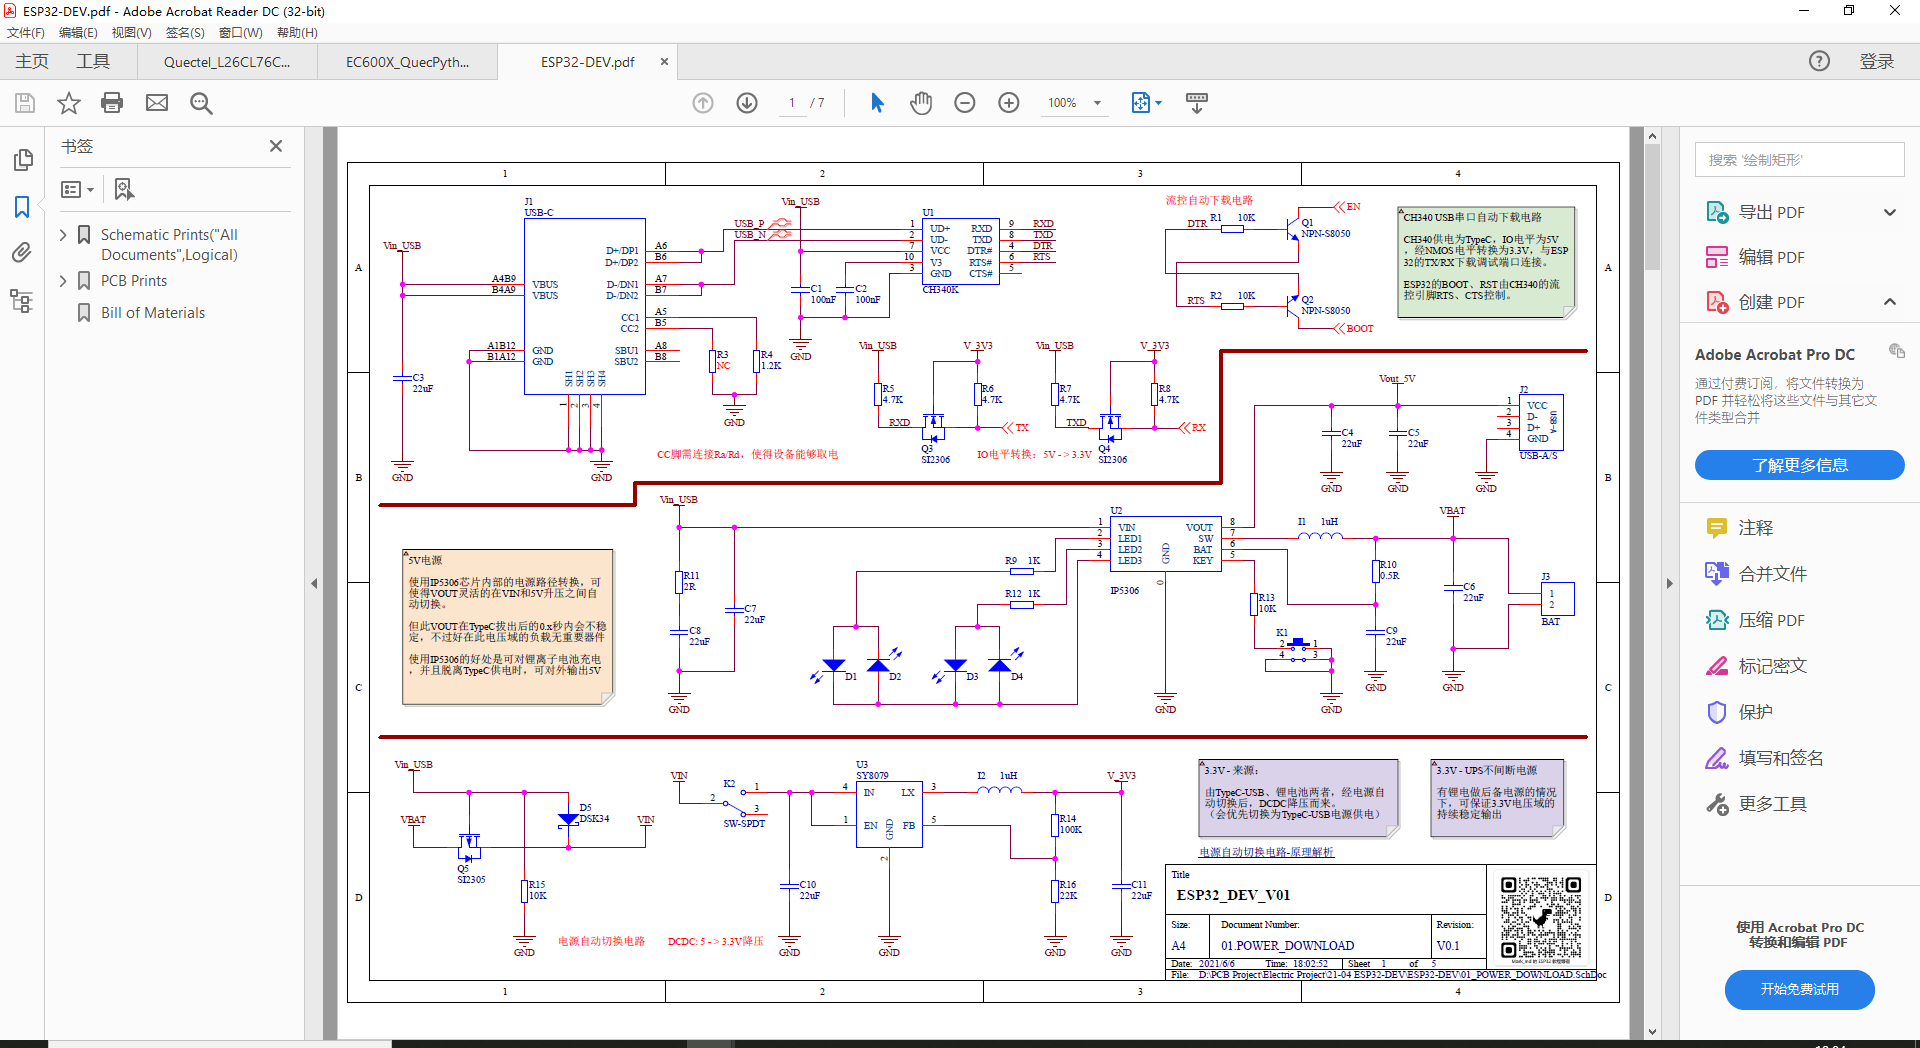
Task: Click the 了解更多信息 button
Action: tap(1798, 464)
